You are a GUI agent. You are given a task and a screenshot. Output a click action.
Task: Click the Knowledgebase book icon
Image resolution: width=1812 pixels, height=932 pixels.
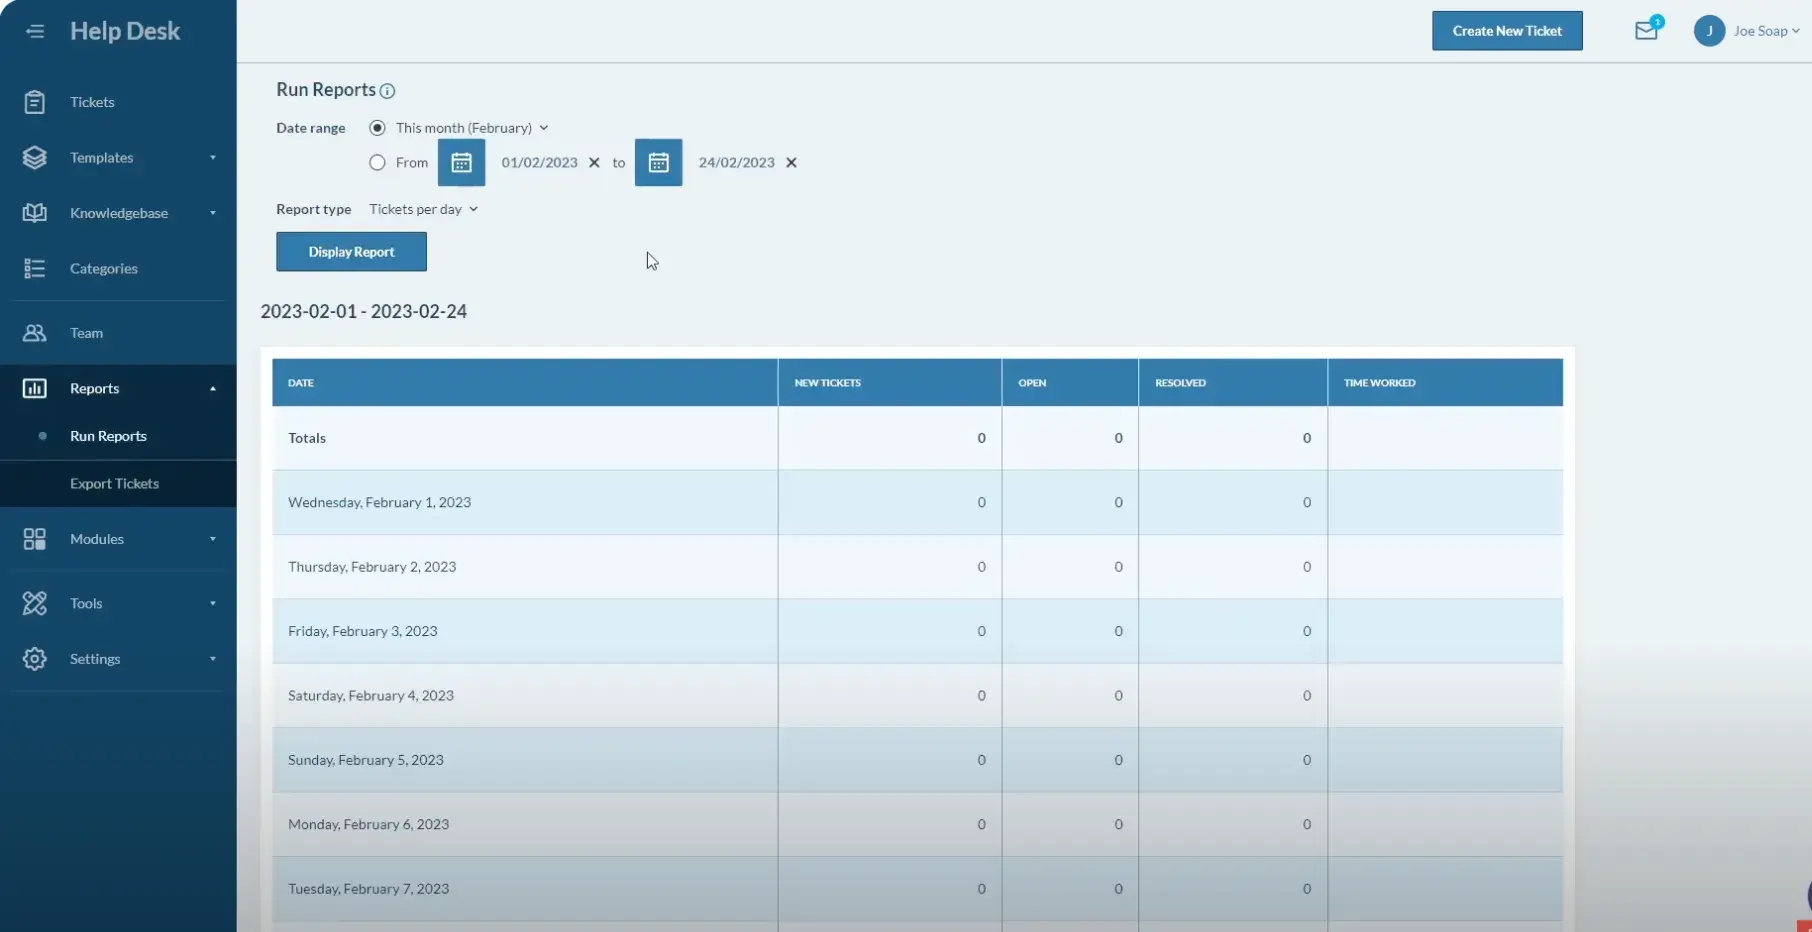(35, 212)
